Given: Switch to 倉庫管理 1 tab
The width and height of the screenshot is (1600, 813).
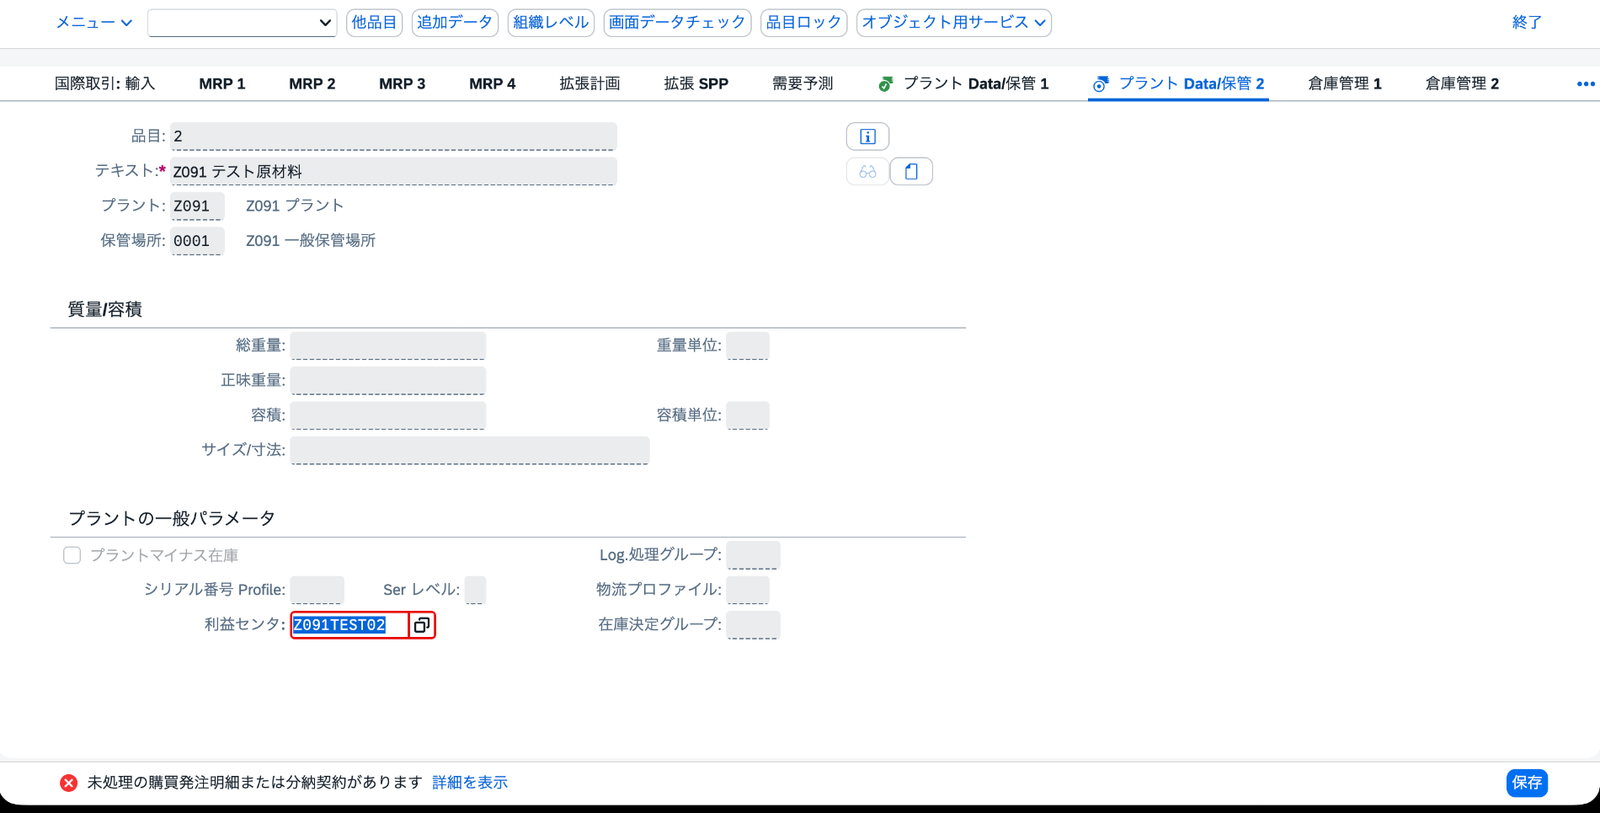Looking at the screenshot, I should click(1345, 84).
